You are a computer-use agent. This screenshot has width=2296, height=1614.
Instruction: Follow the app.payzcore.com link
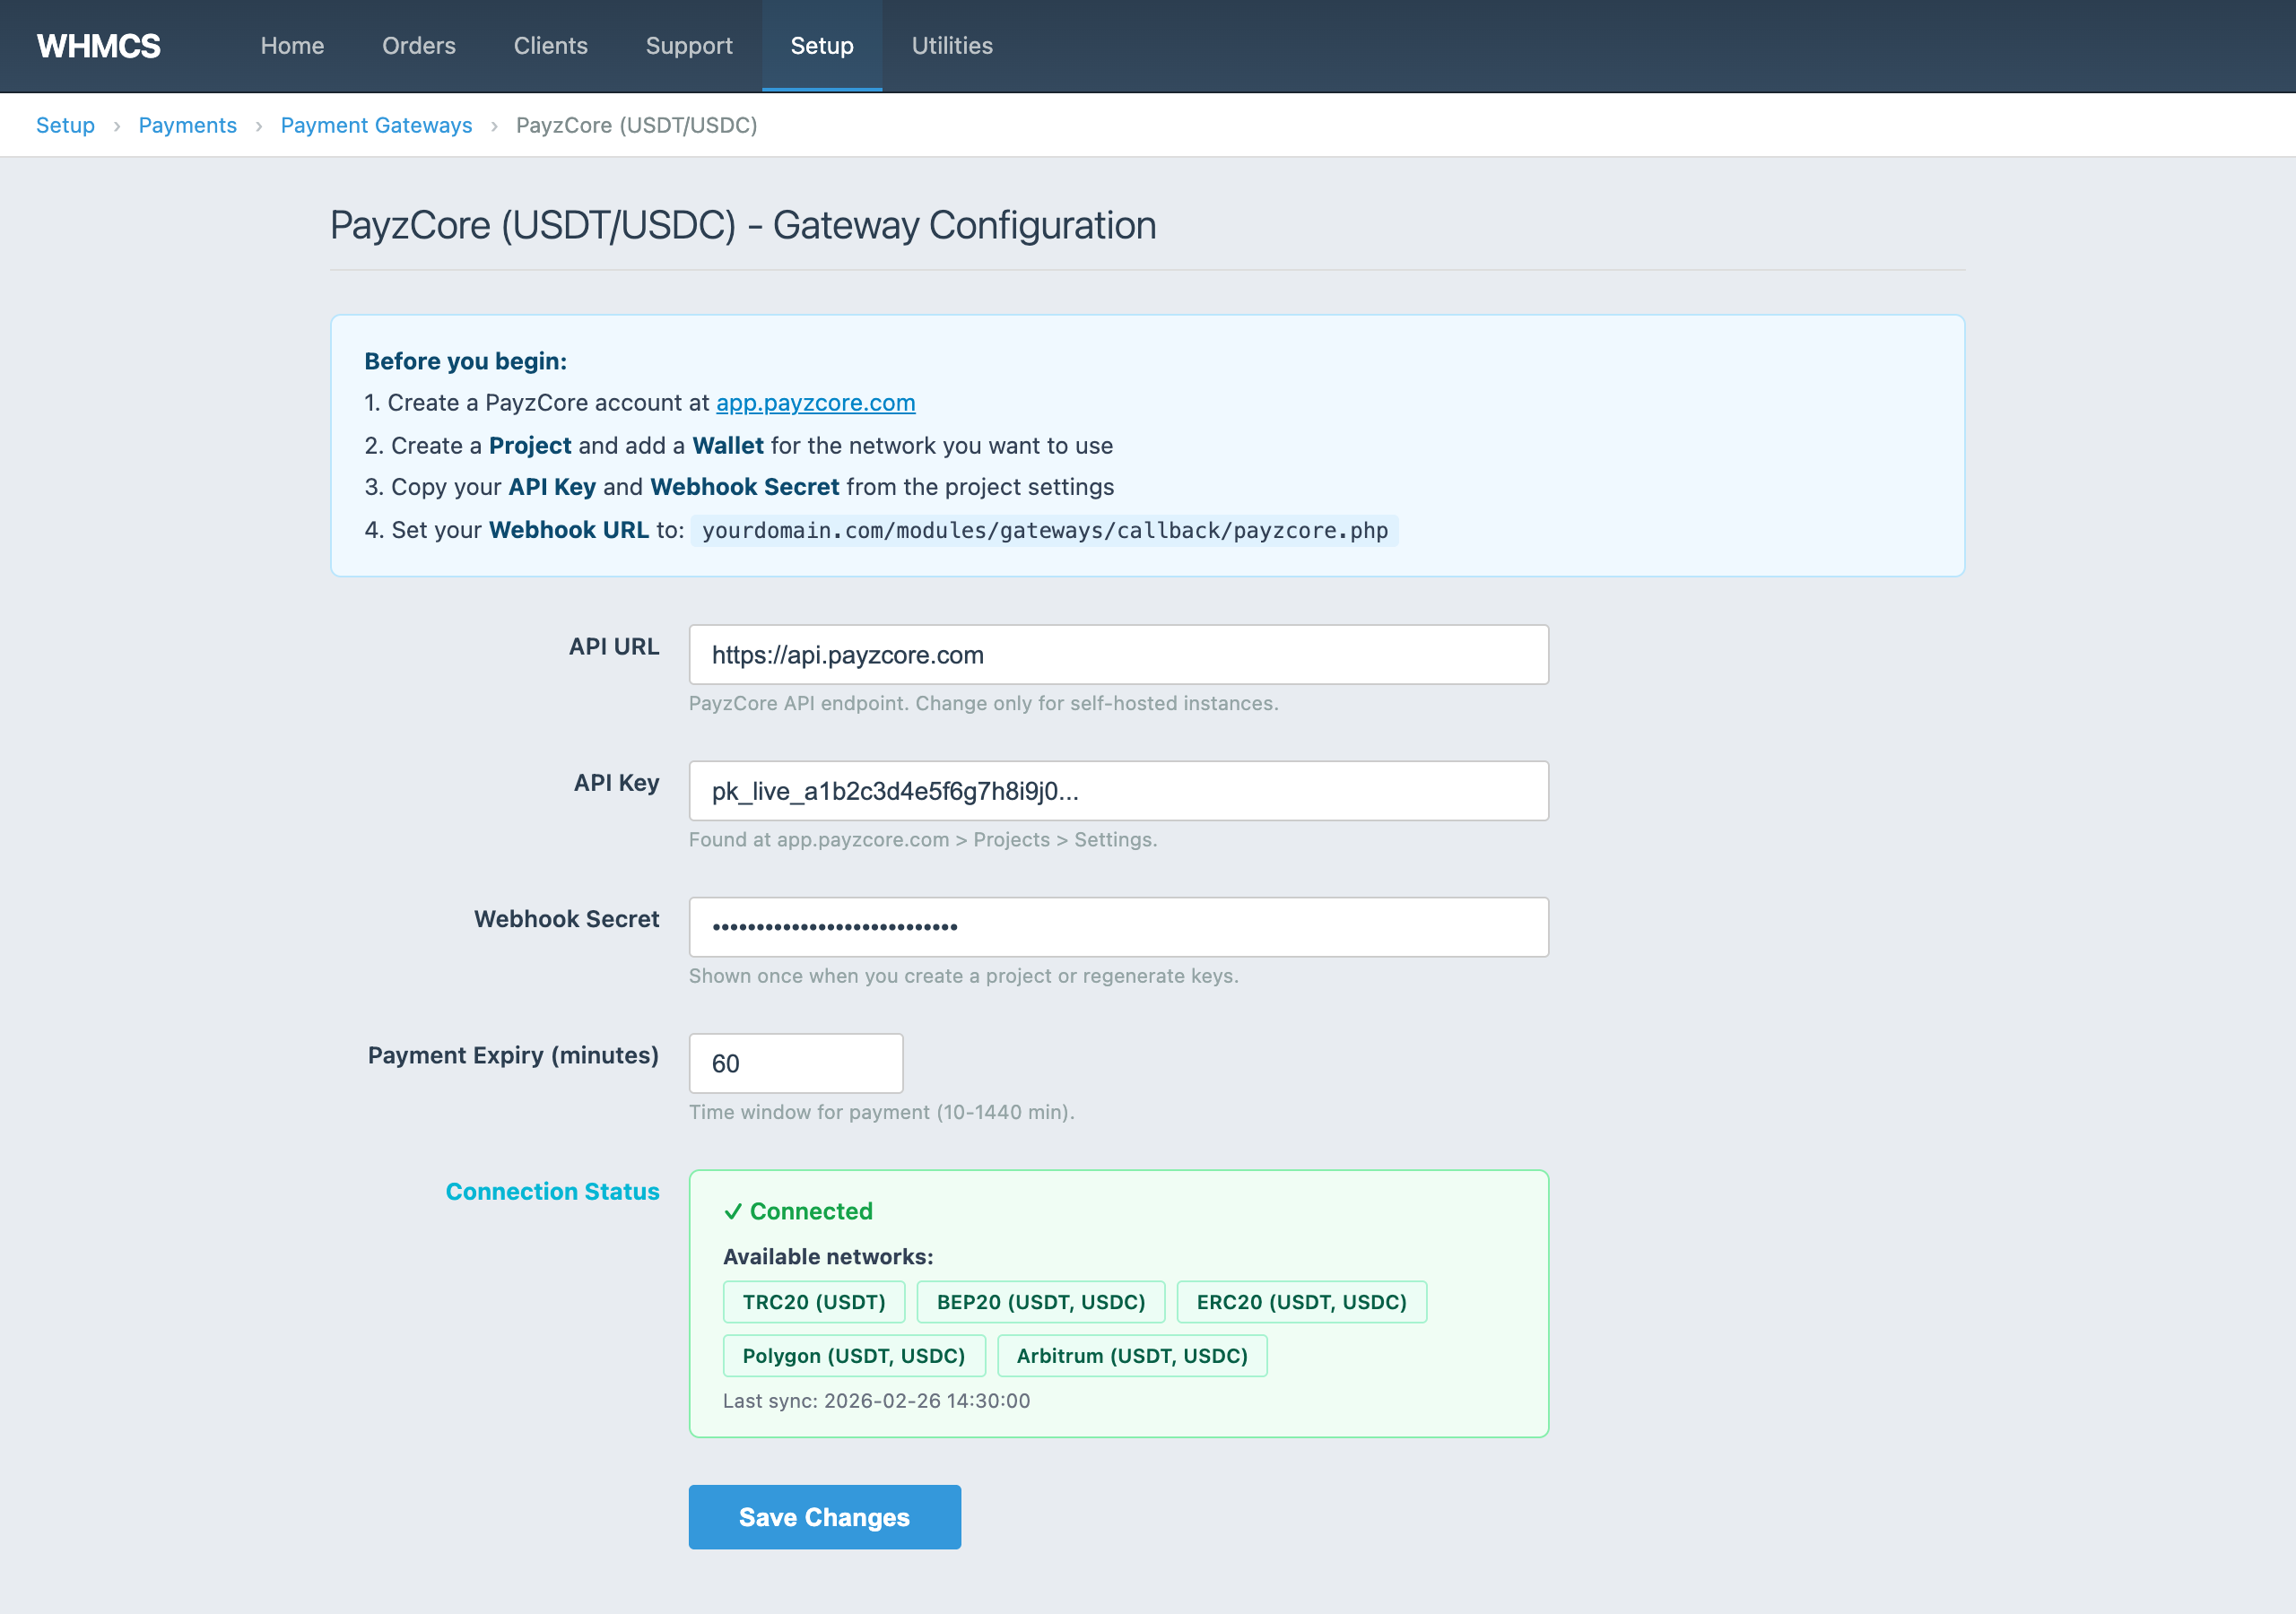pyautogui.click(x=815, y=403)
